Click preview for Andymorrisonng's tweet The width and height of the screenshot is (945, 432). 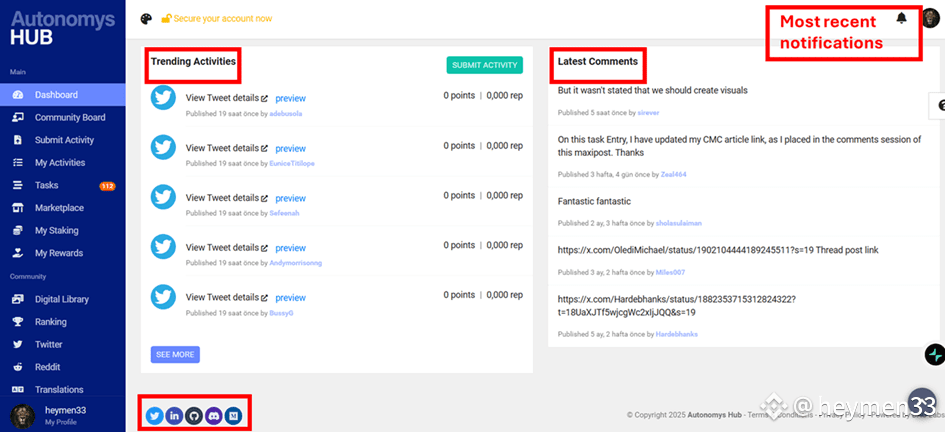click(290, 248)
